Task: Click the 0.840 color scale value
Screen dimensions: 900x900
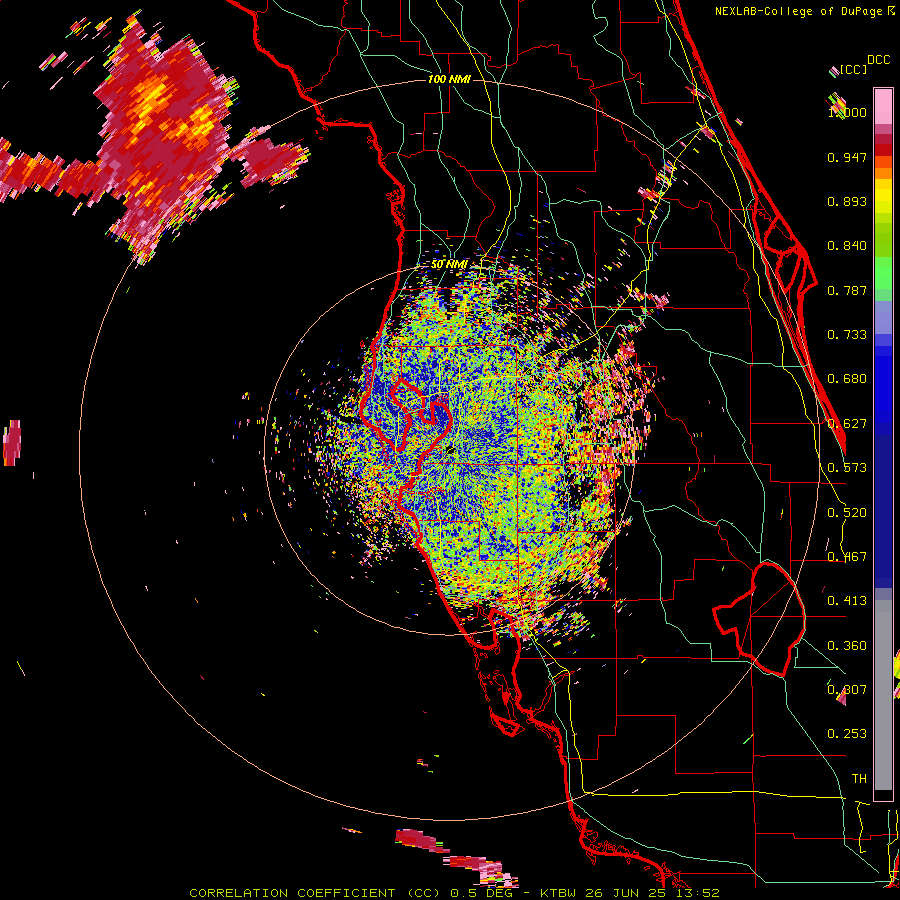Action: click(847, 246)
